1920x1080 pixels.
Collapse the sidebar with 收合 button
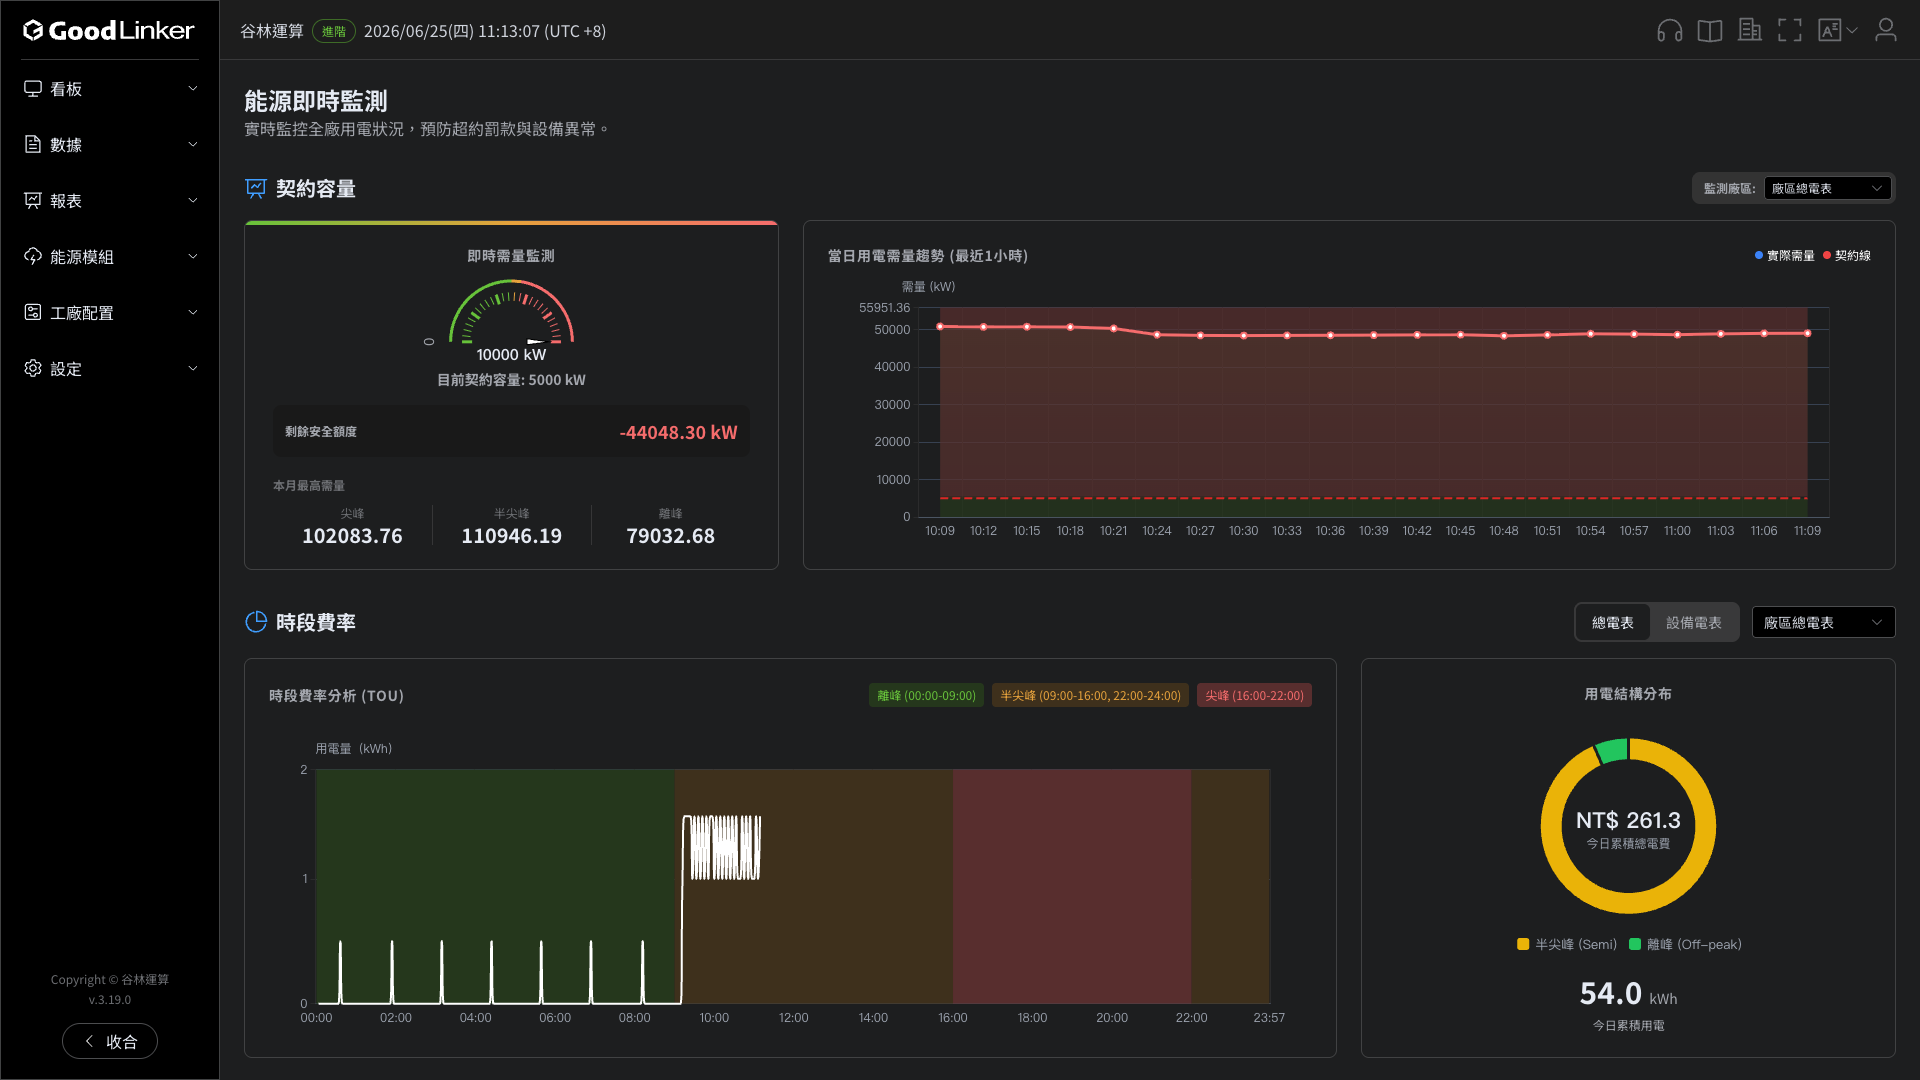pyautogui.click(x=110, y=1041)
